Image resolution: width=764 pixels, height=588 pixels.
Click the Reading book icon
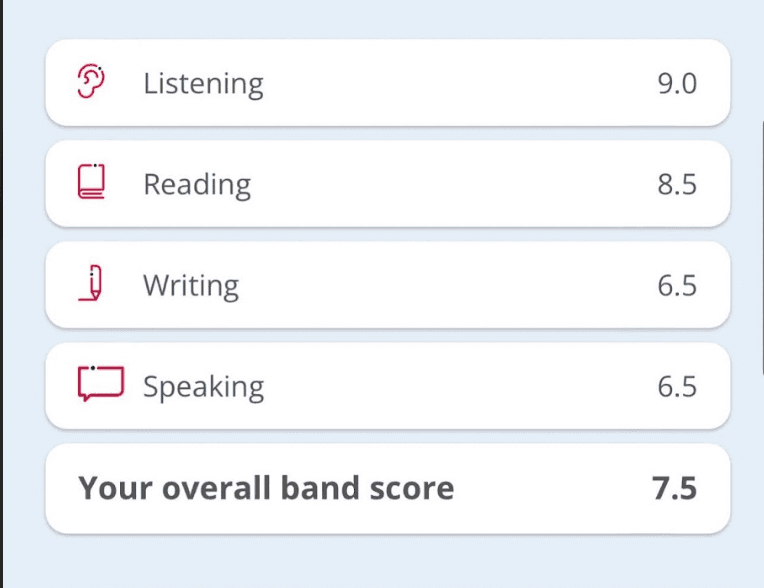coord(91,182)
